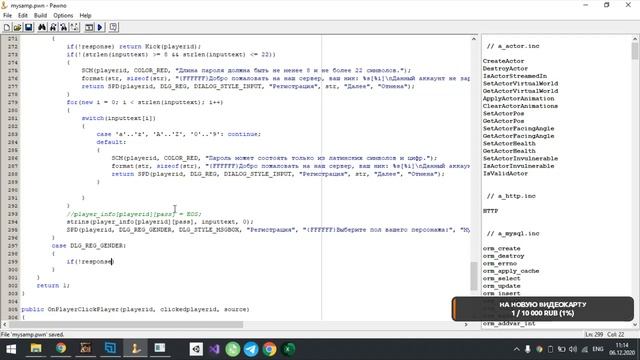This screenshot has width=640, height=360.
Task: Click the 'case DLG_REG_GENDER:' line in the editor
Action: coord(89,246)
